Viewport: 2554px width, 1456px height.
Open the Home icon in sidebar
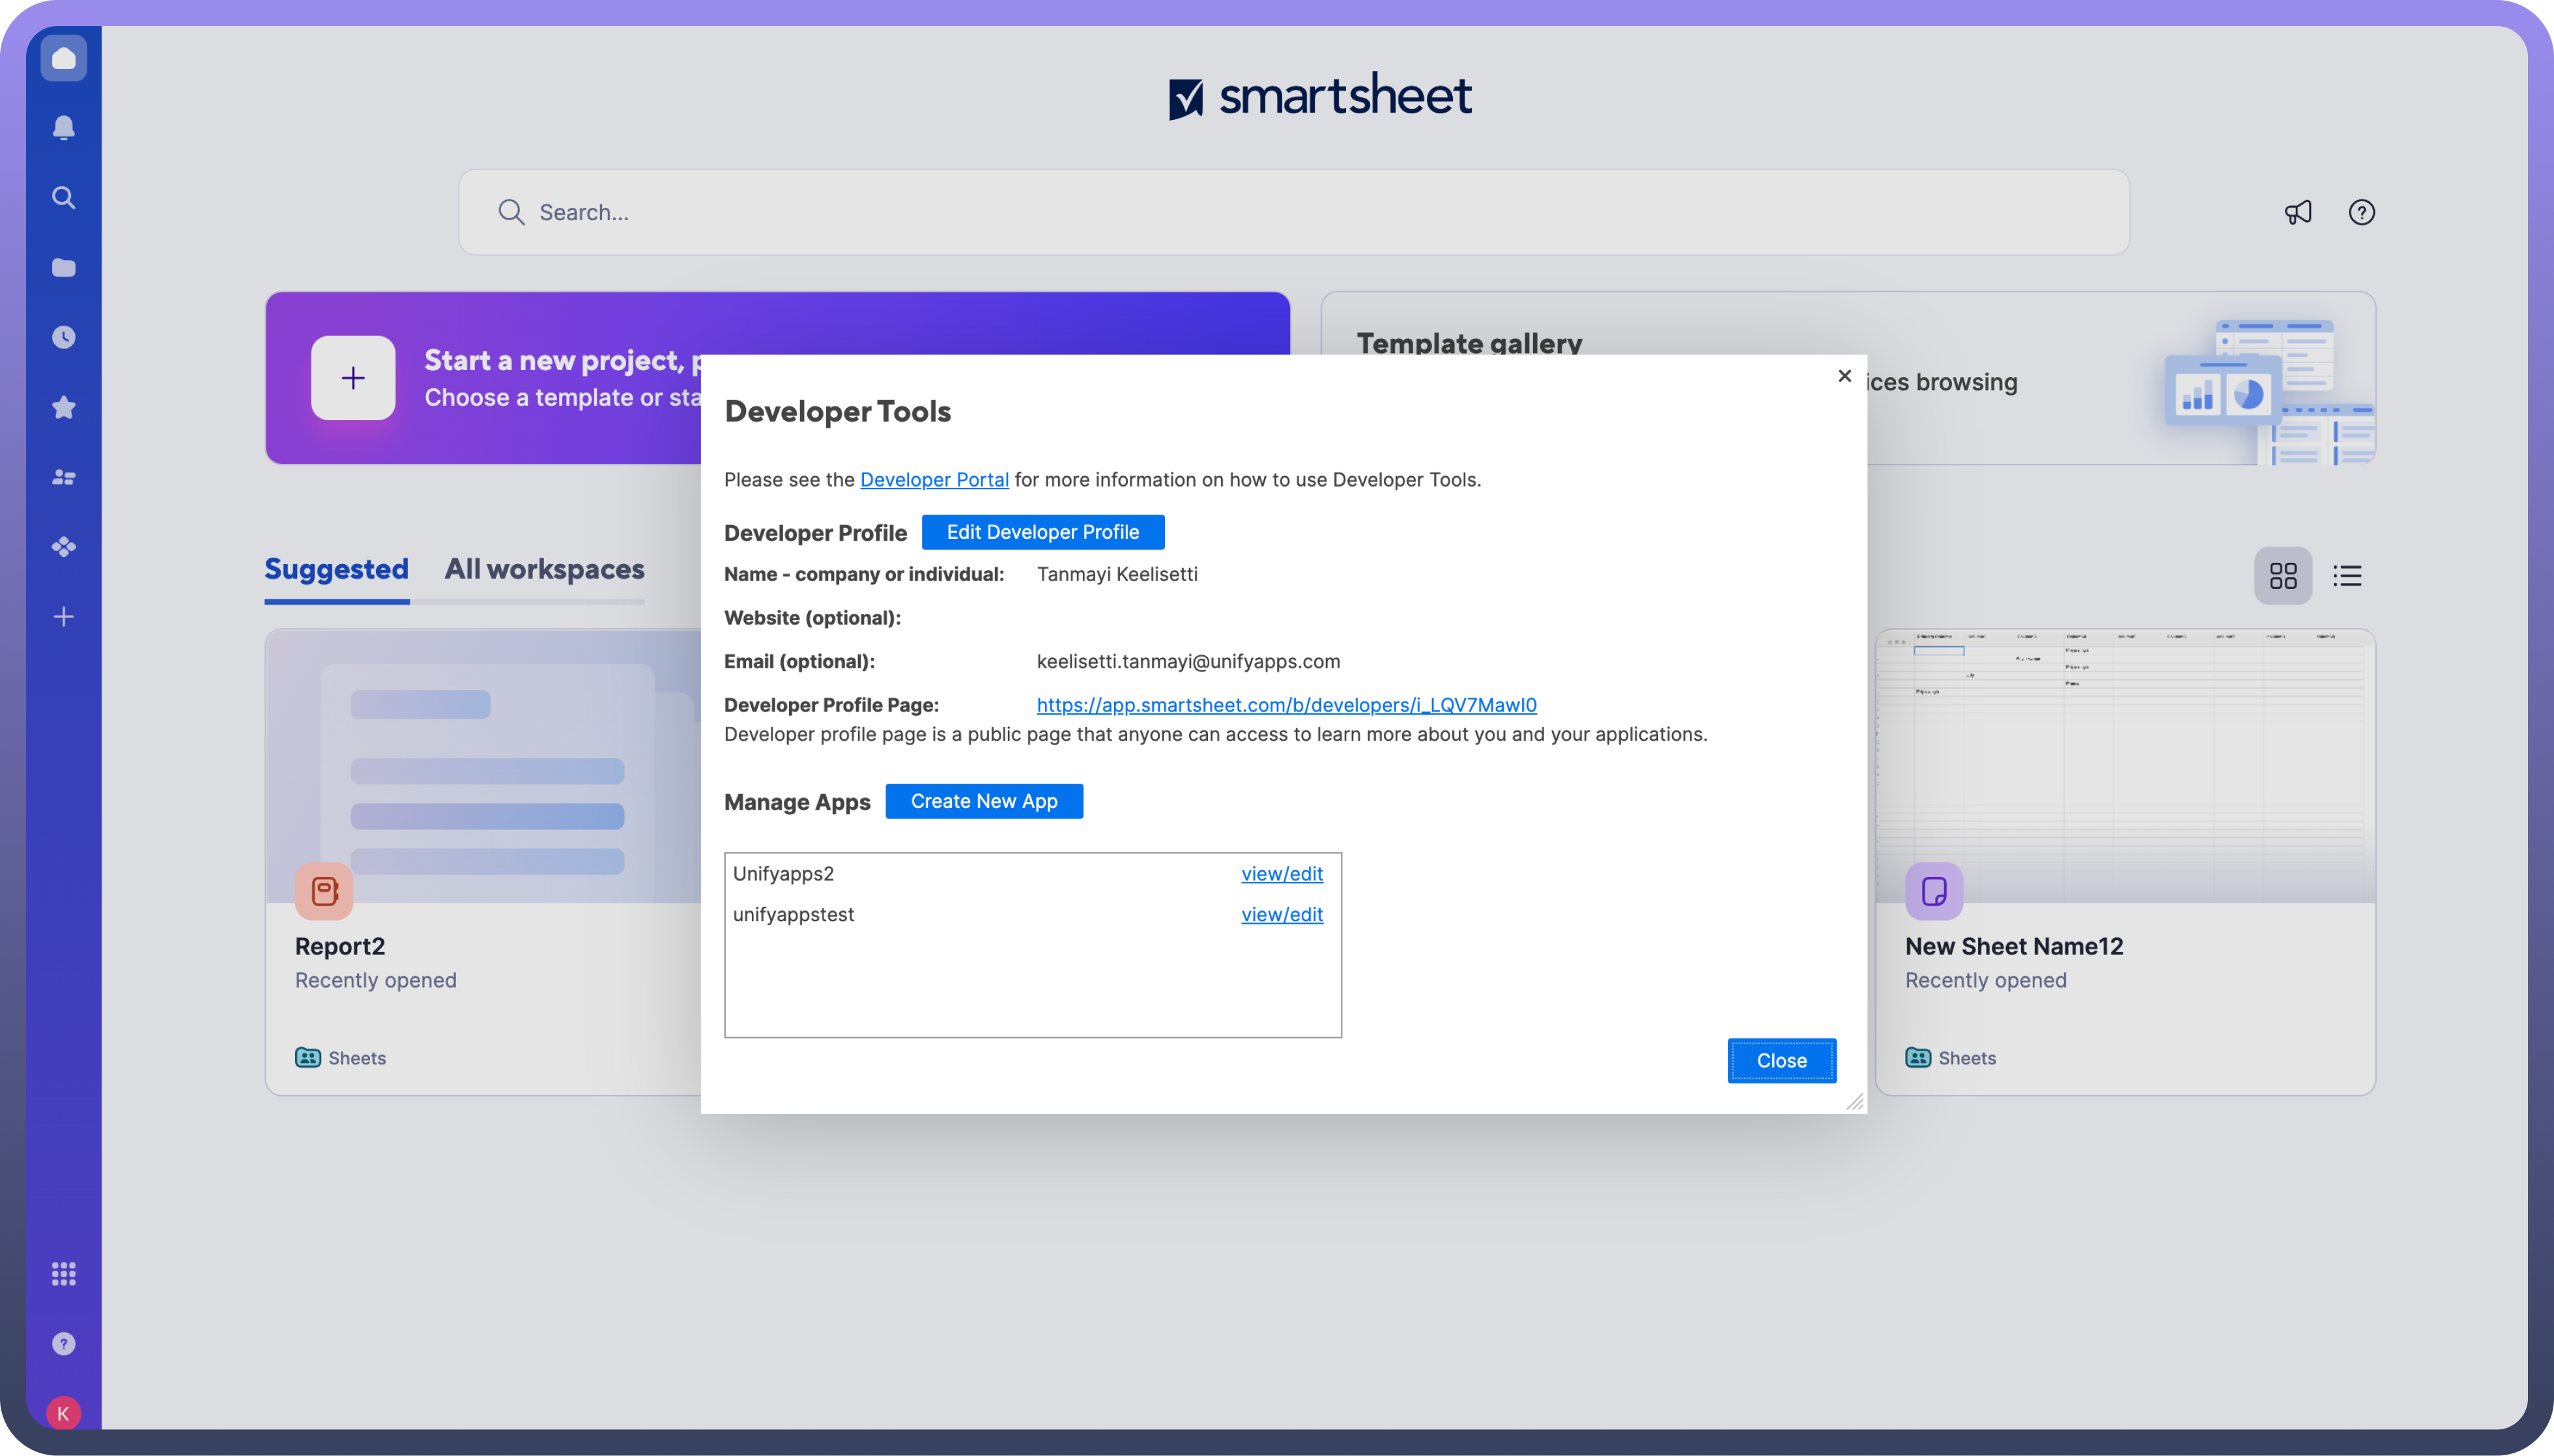(63, 58)
